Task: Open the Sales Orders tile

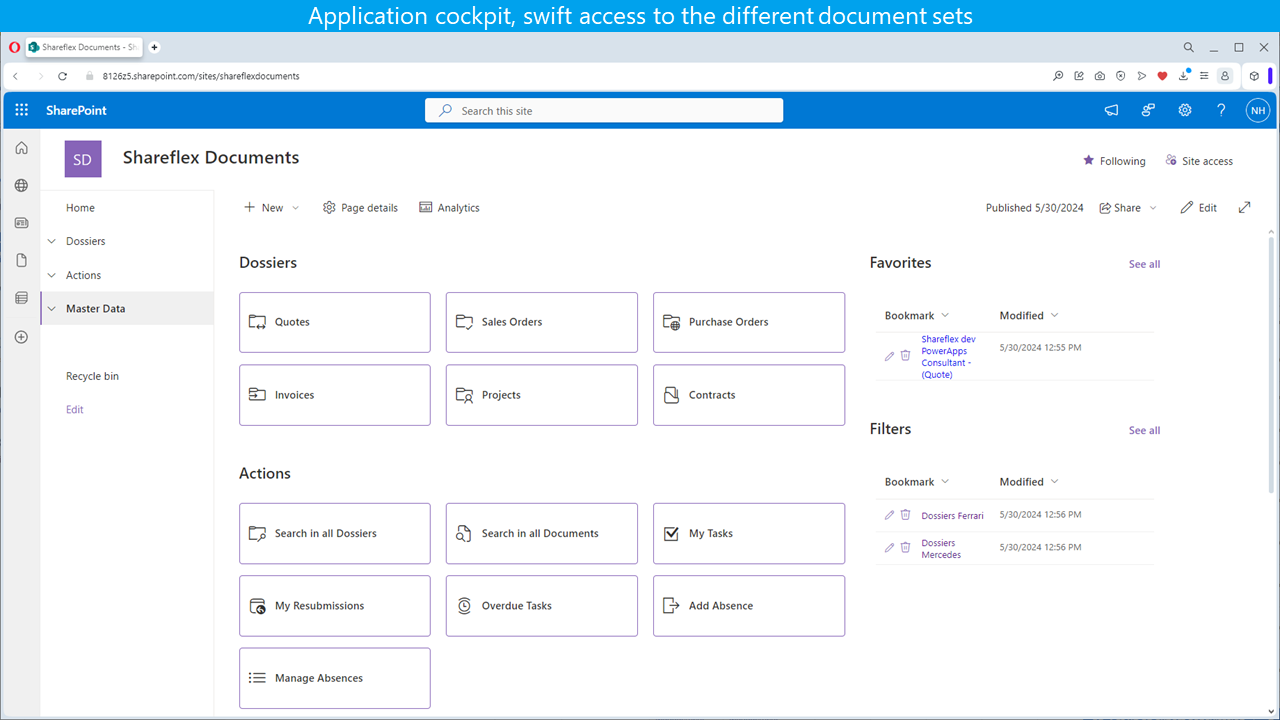Action: [542, 322]
